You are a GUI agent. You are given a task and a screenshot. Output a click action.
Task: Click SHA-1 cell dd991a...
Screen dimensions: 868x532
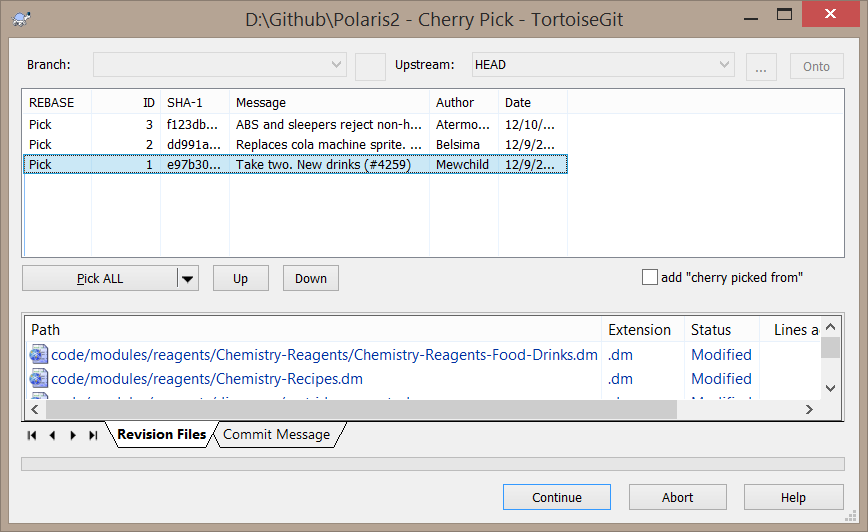[194, 144]
